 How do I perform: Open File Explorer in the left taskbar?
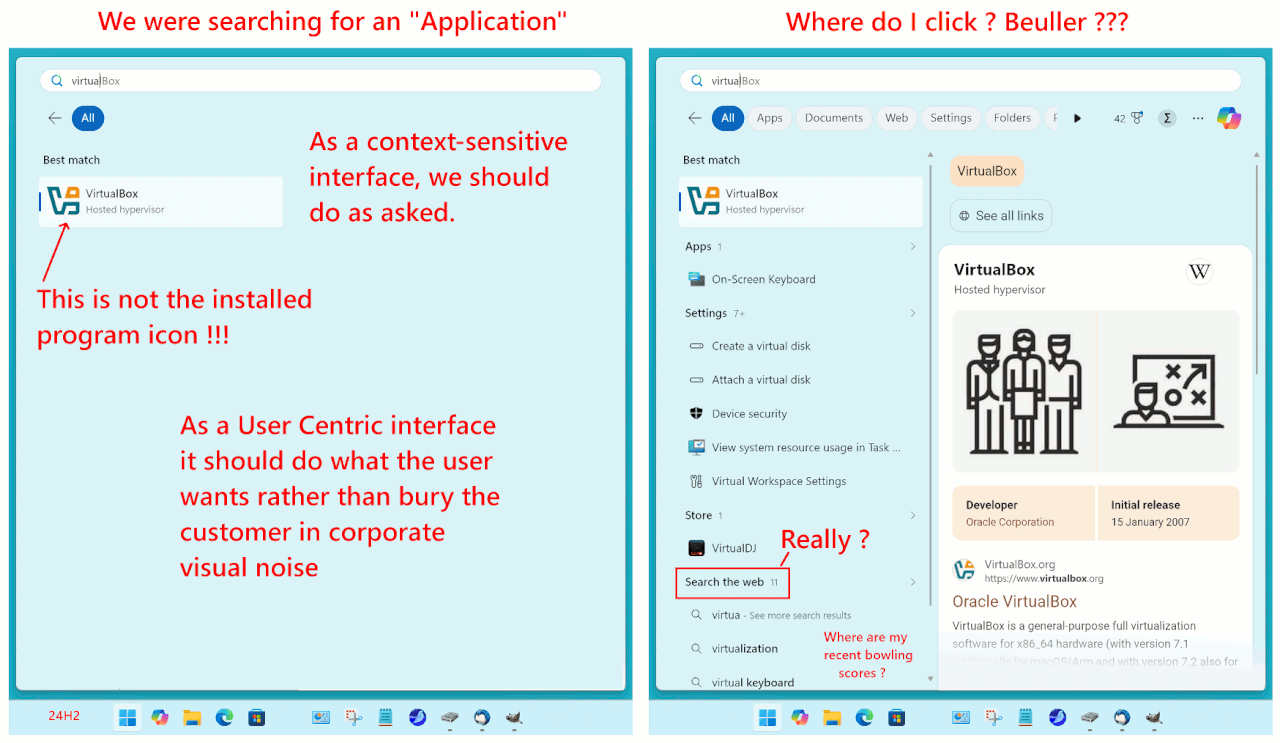[192, 717]
